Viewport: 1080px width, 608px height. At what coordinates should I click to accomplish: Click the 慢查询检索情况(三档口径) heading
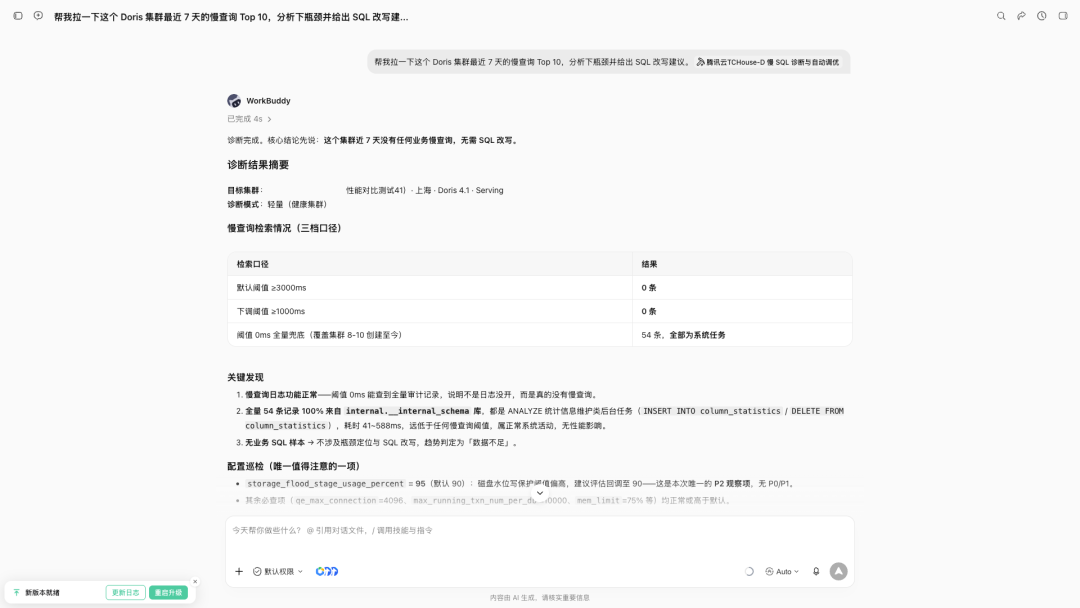284,228
